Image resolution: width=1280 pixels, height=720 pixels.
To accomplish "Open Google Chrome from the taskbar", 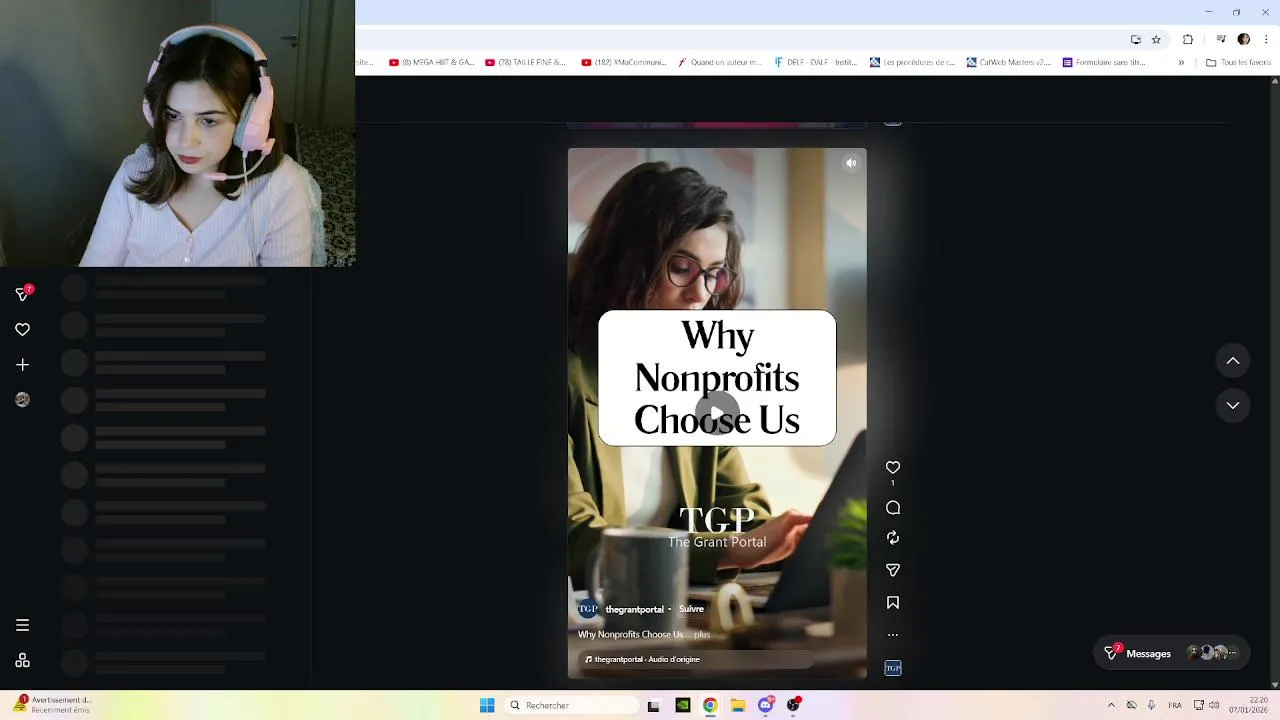I will (710, 705).
